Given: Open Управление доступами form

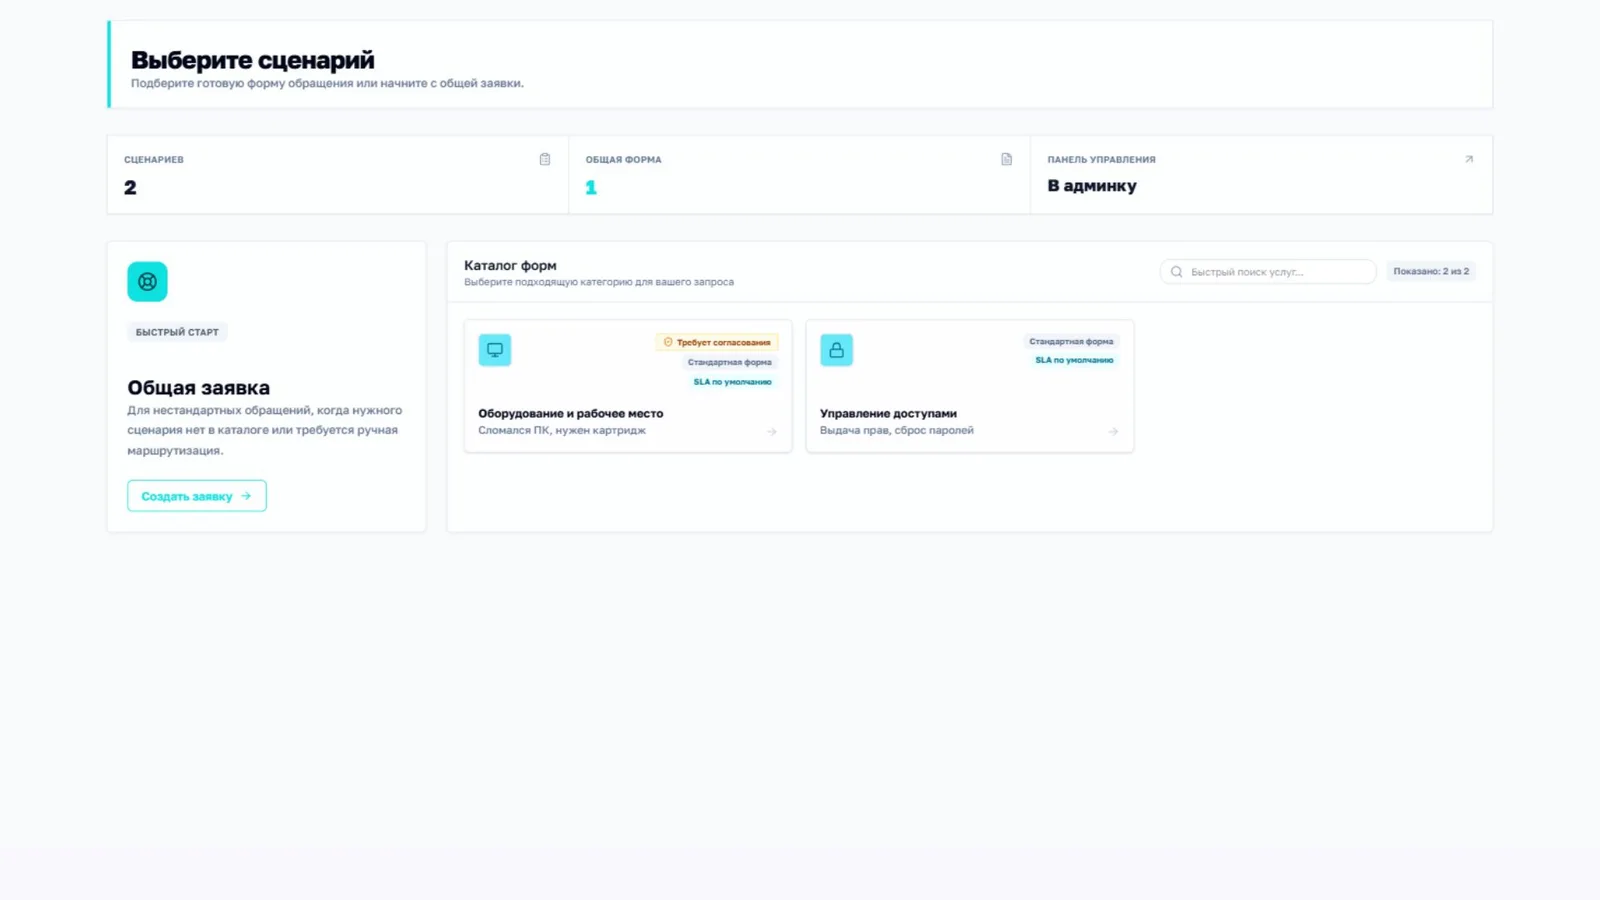Looking at the screenshot, I should coord(970,386).
